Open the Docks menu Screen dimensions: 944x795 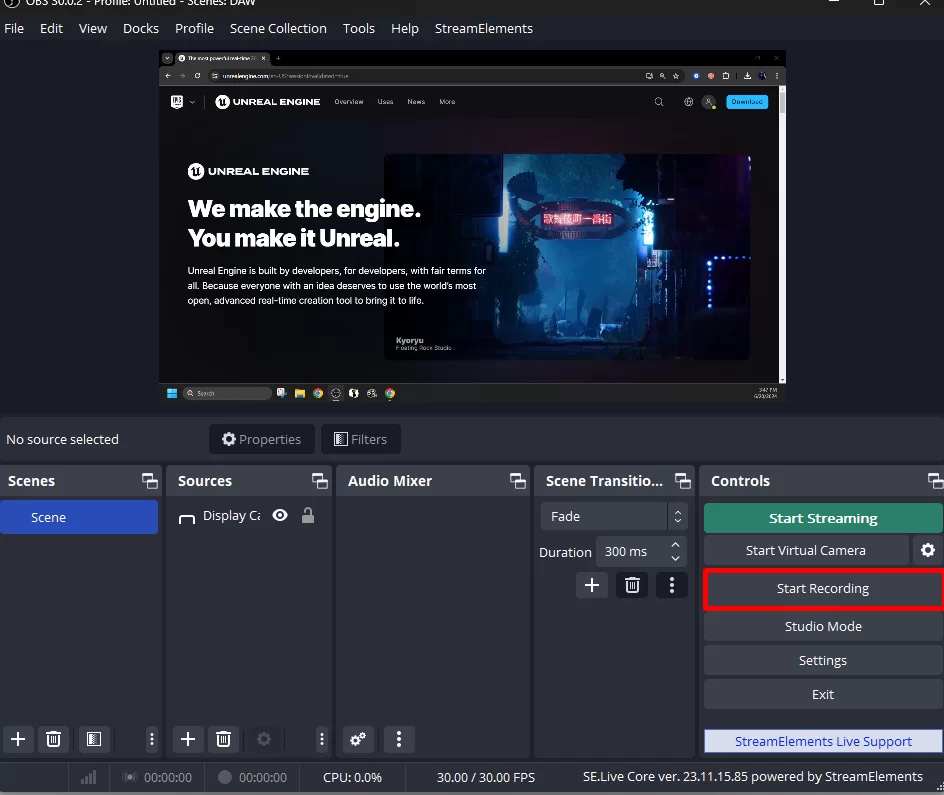[x=141, y=28]
